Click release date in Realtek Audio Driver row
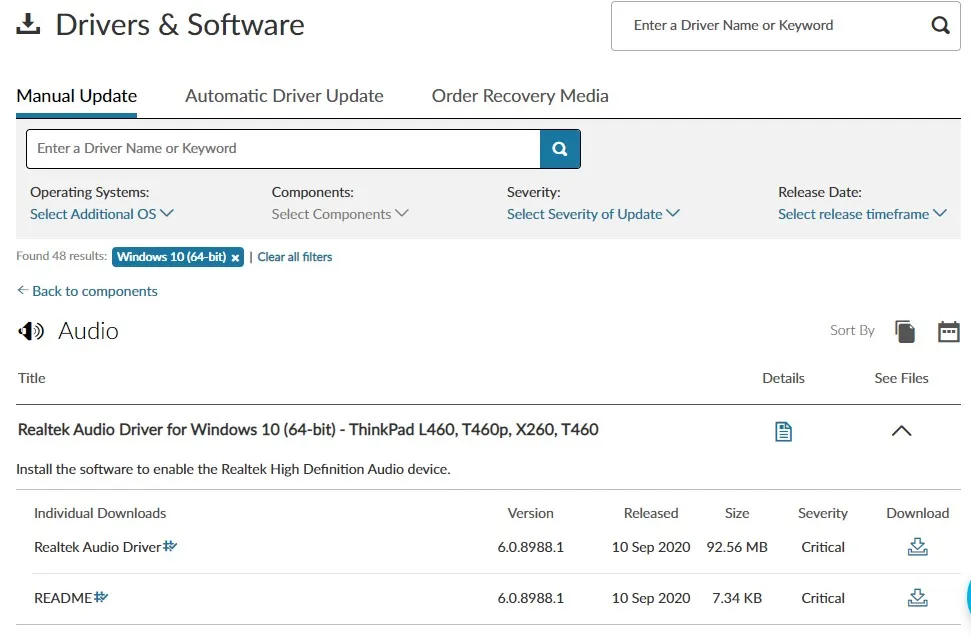 tap(651, 547)
